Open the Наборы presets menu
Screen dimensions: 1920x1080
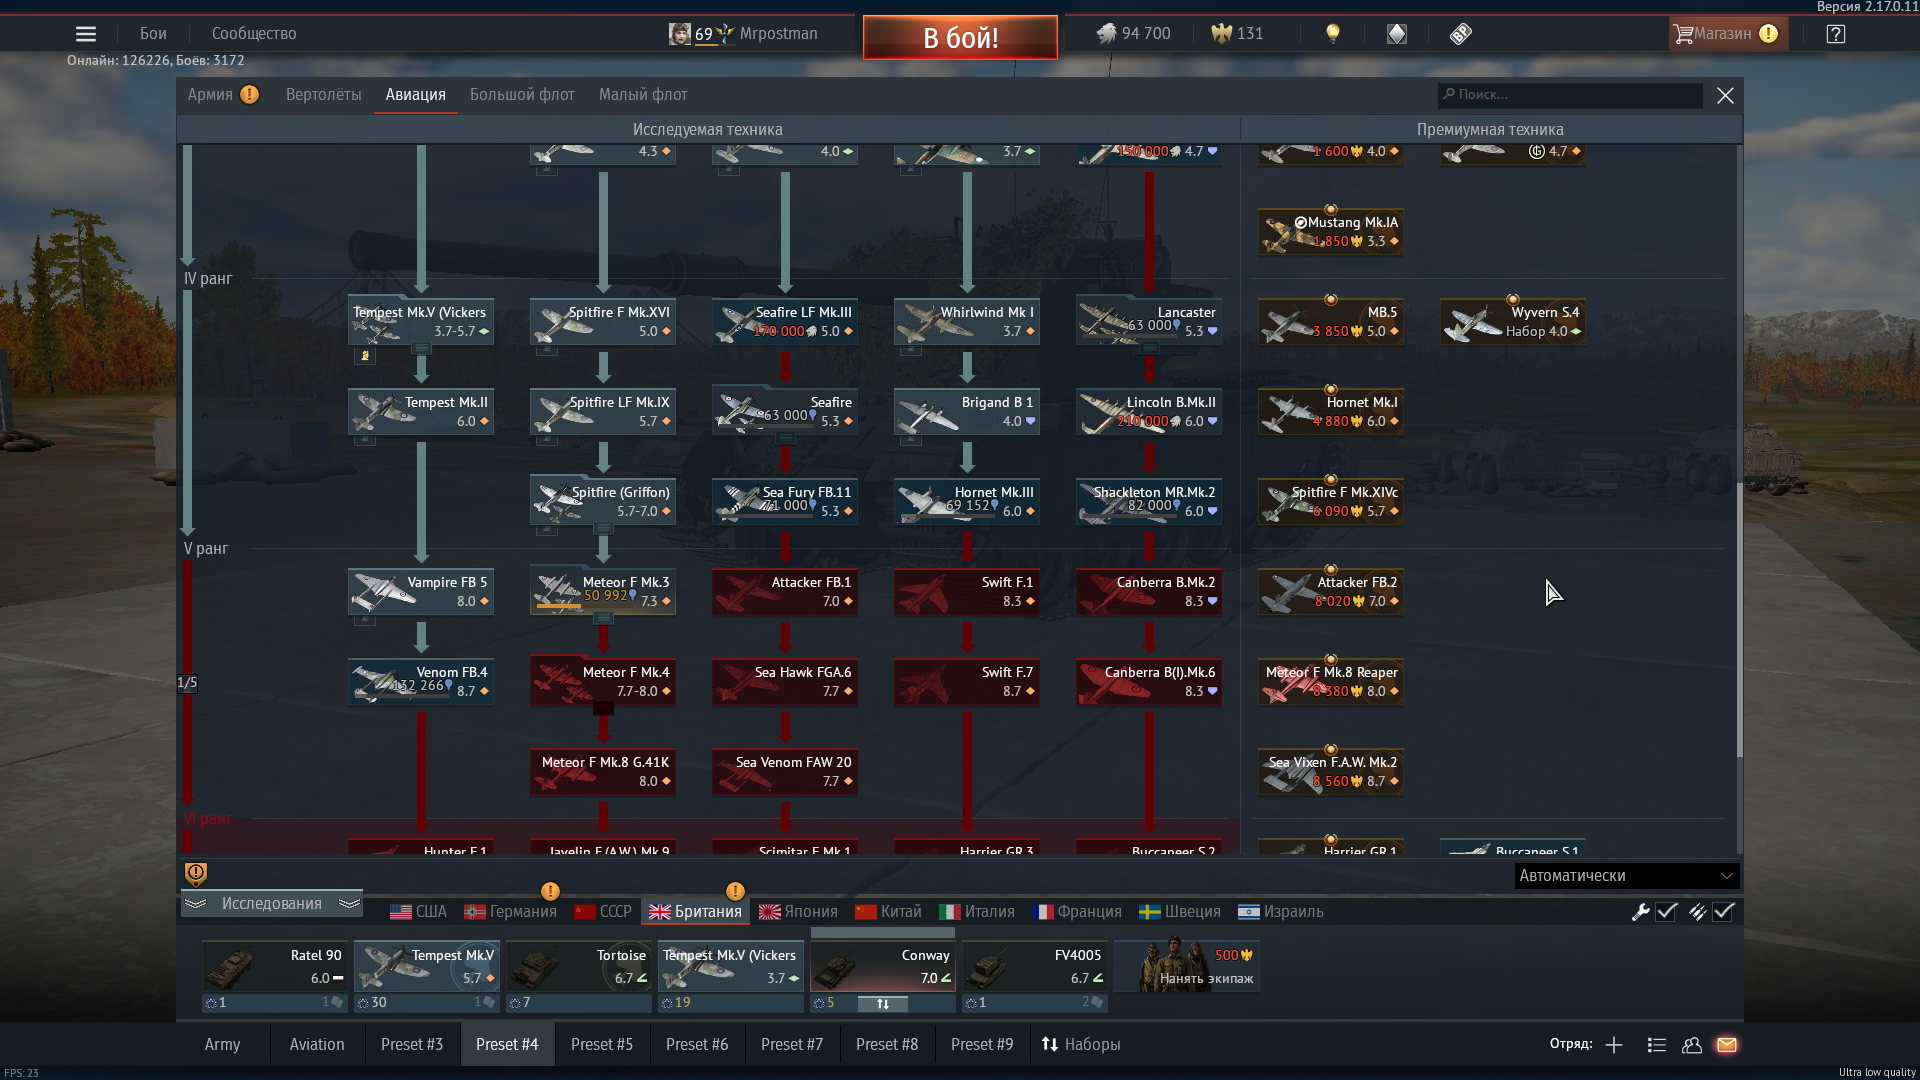pyautogui.click(x=1081, y=1044)
